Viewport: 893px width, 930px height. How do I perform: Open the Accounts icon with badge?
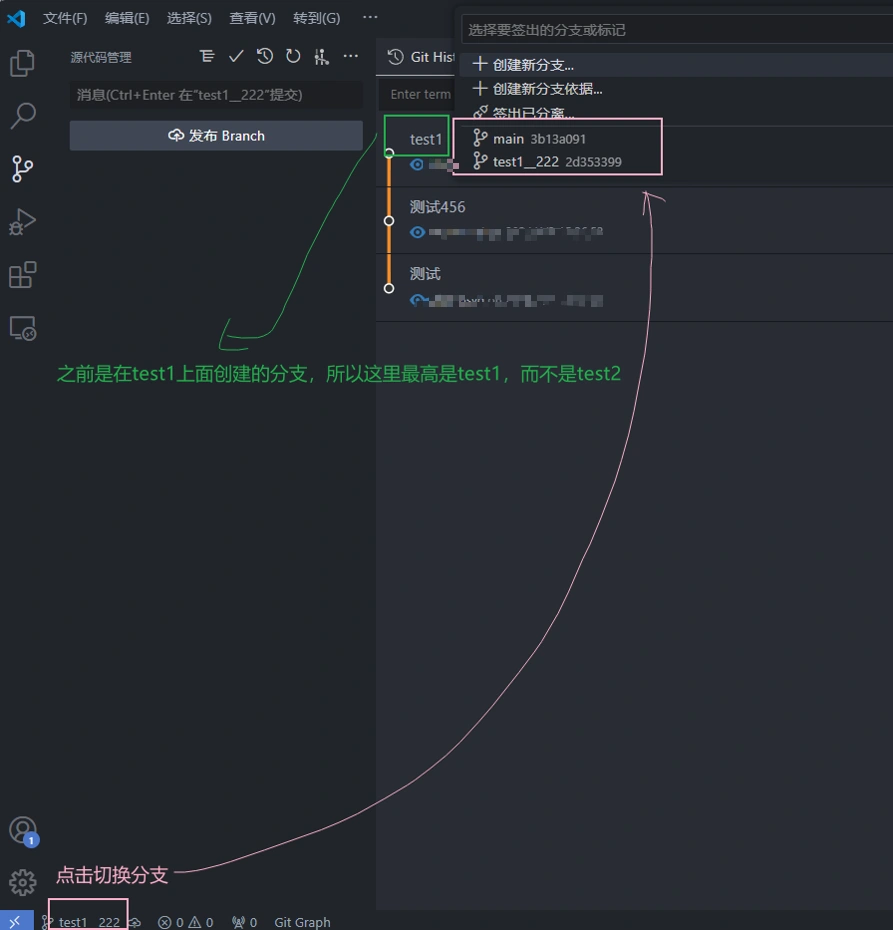coord(24,831)
